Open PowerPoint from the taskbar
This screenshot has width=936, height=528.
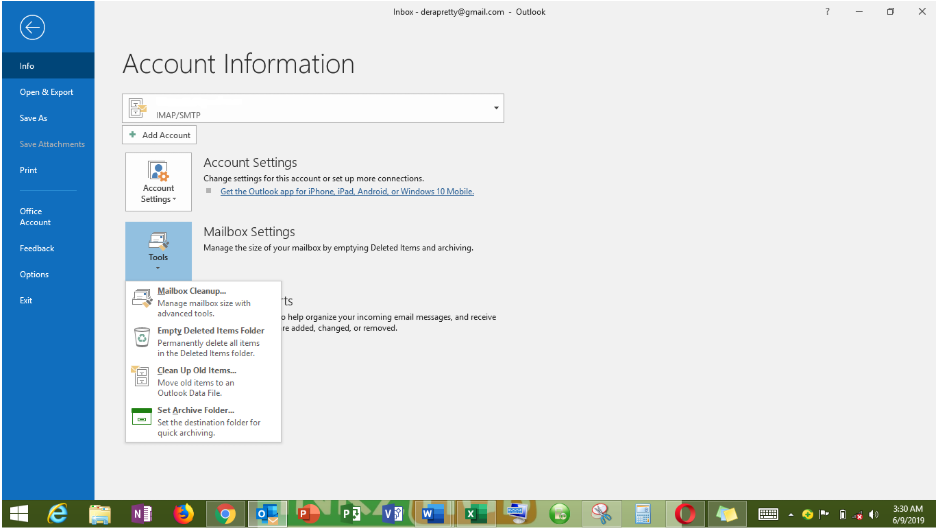(x=309, y=514)
